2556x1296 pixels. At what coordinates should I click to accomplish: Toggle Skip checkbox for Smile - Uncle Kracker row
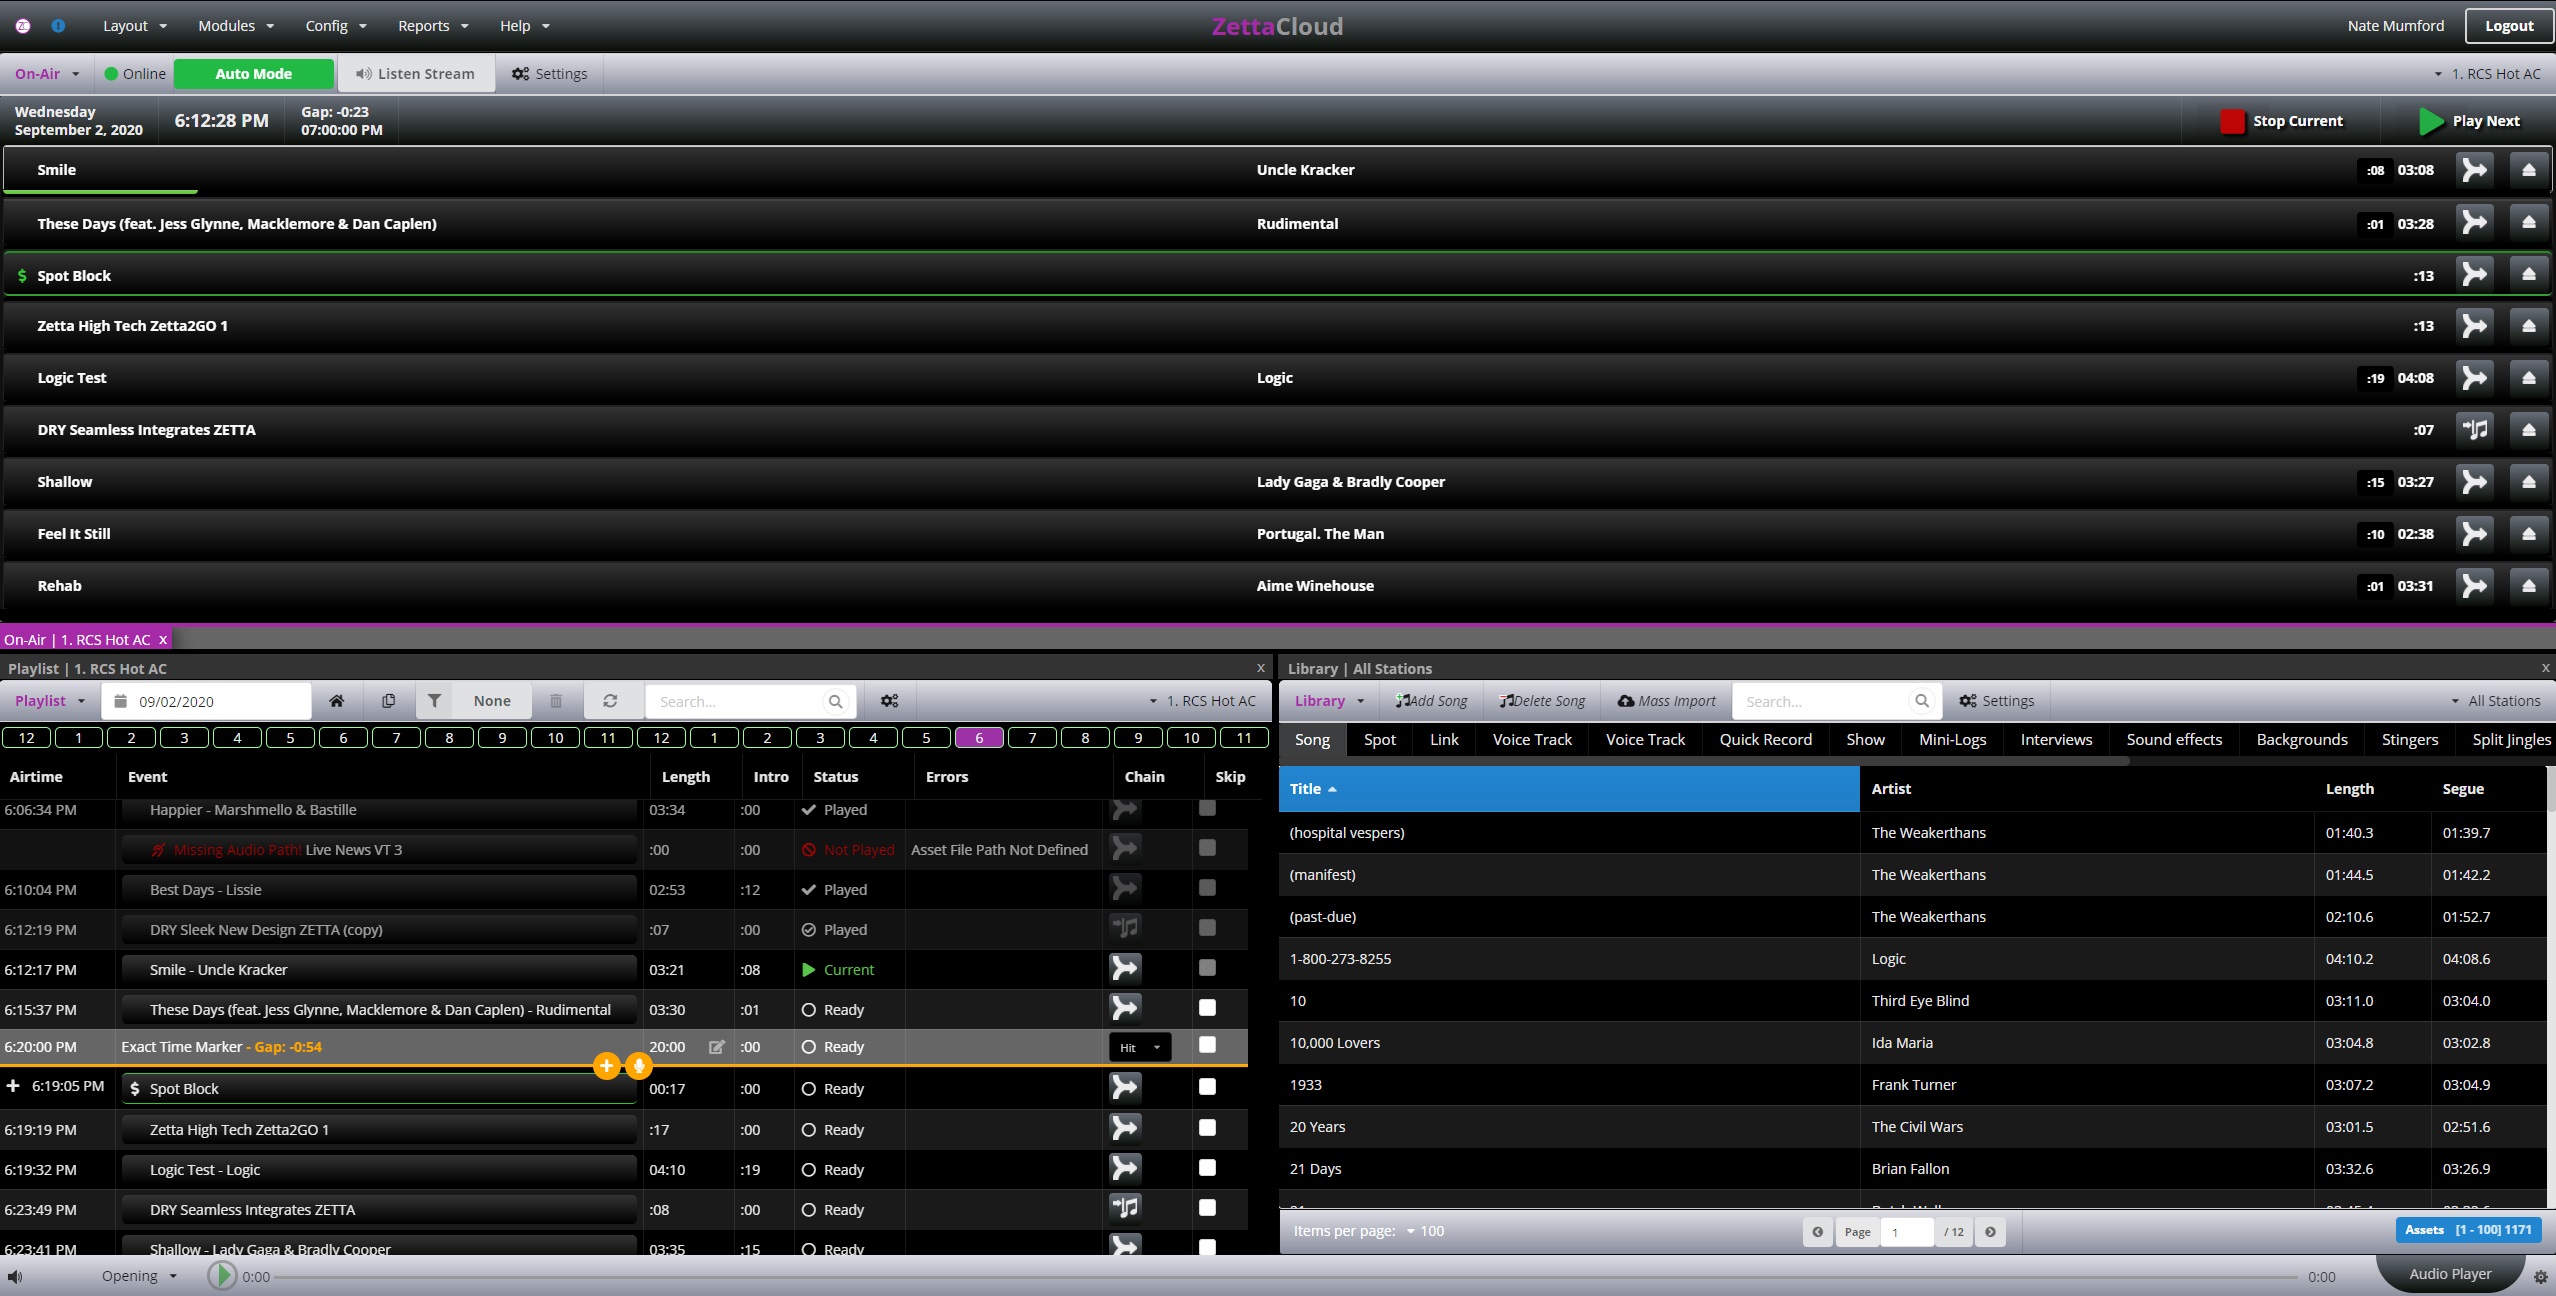click(x=1207, y=968)
